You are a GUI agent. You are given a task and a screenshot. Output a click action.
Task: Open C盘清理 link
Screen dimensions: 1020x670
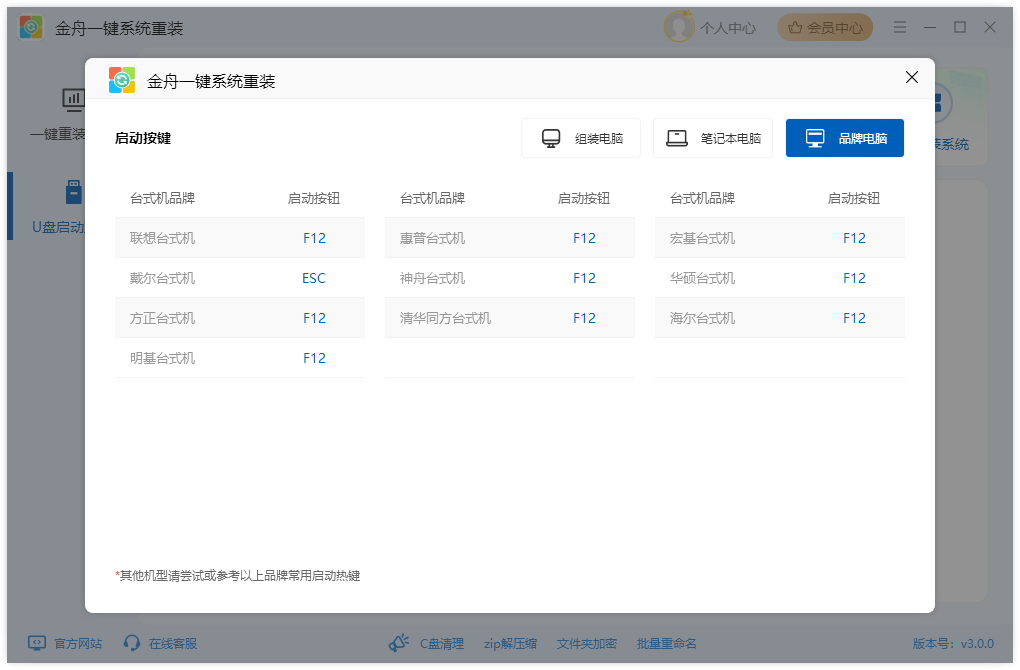tap(442, 643)
